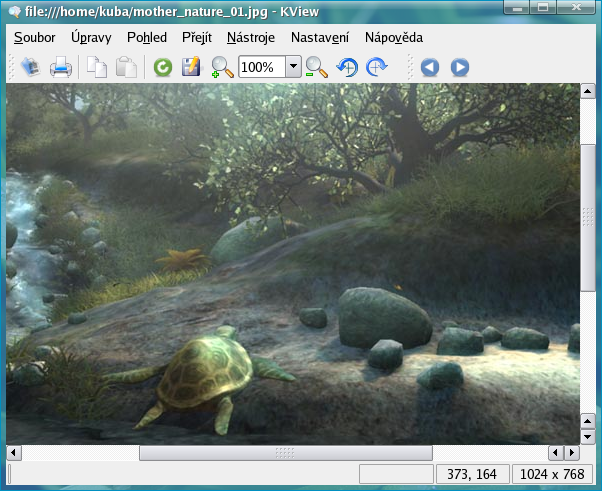Click the horizontal scrollbar far-left arrow
Viewport: 602px width, 491px height.
[13, 453]
